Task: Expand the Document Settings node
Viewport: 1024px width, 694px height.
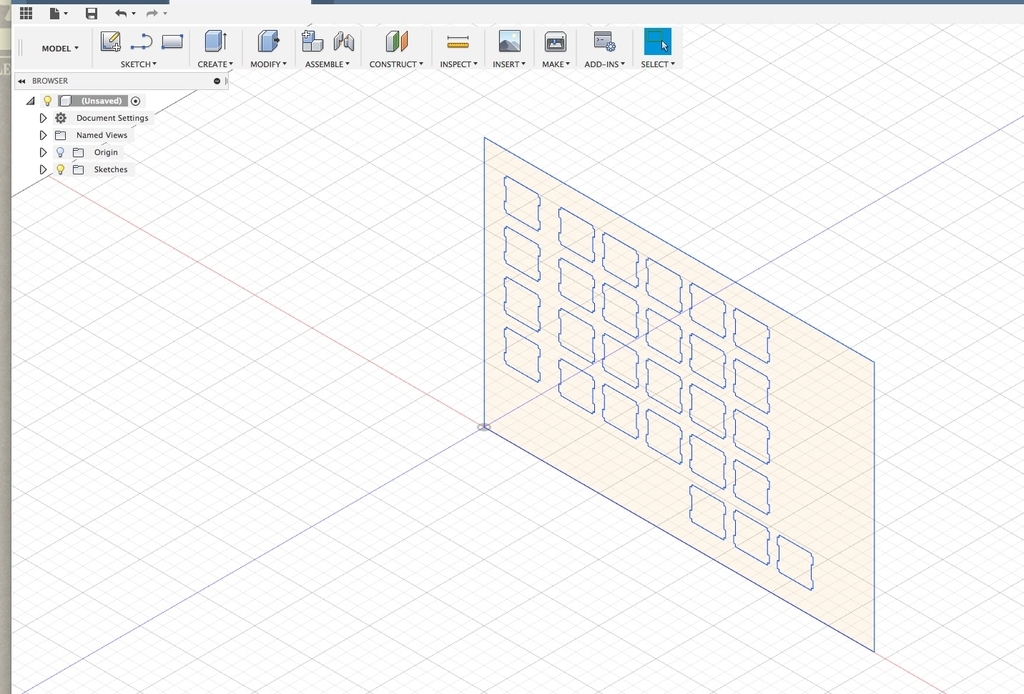Action: 43,118
